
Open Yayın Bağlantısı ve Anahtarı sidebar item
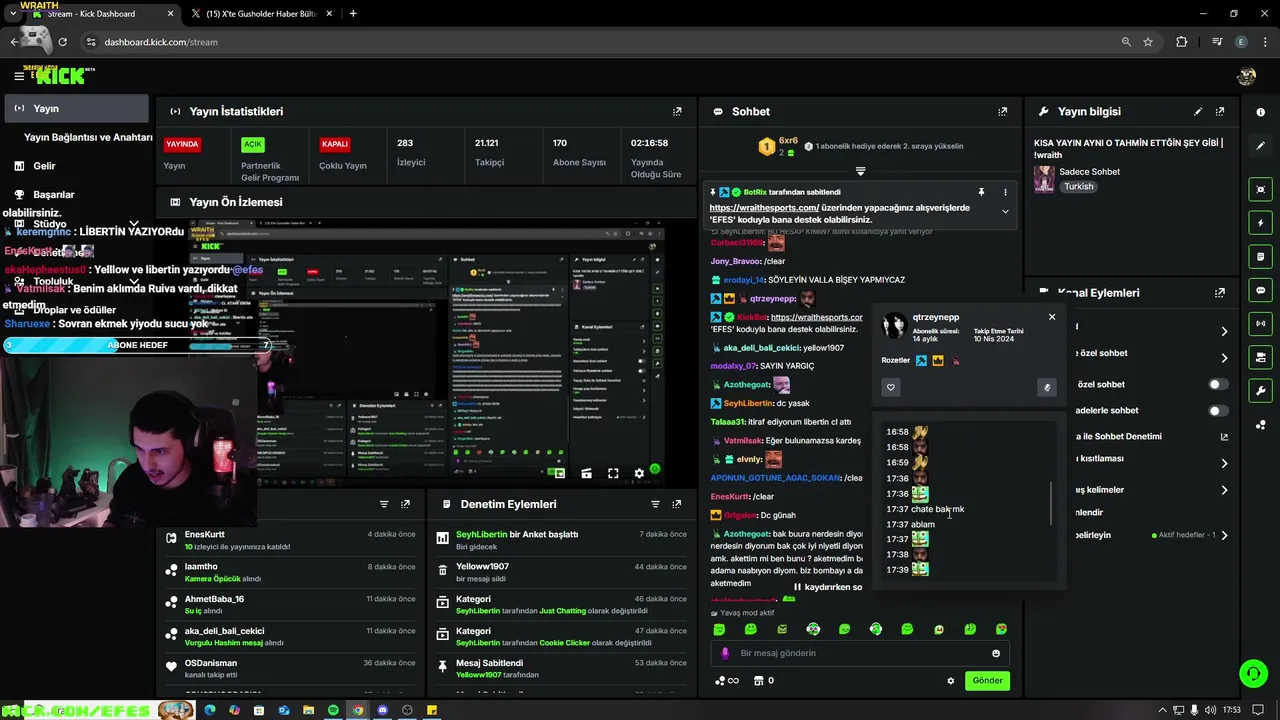tap(88, 137)
